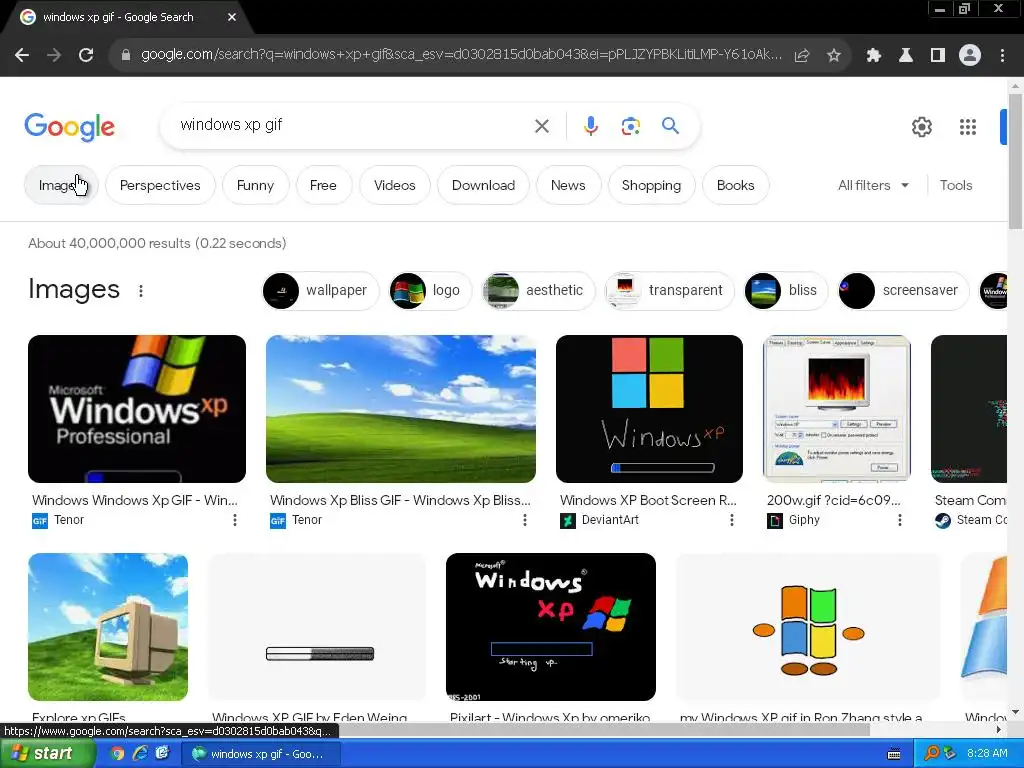This screenshot has height=768, width=1024.
Task: Open options for the DeviantArt result
Action: (731, 520)
